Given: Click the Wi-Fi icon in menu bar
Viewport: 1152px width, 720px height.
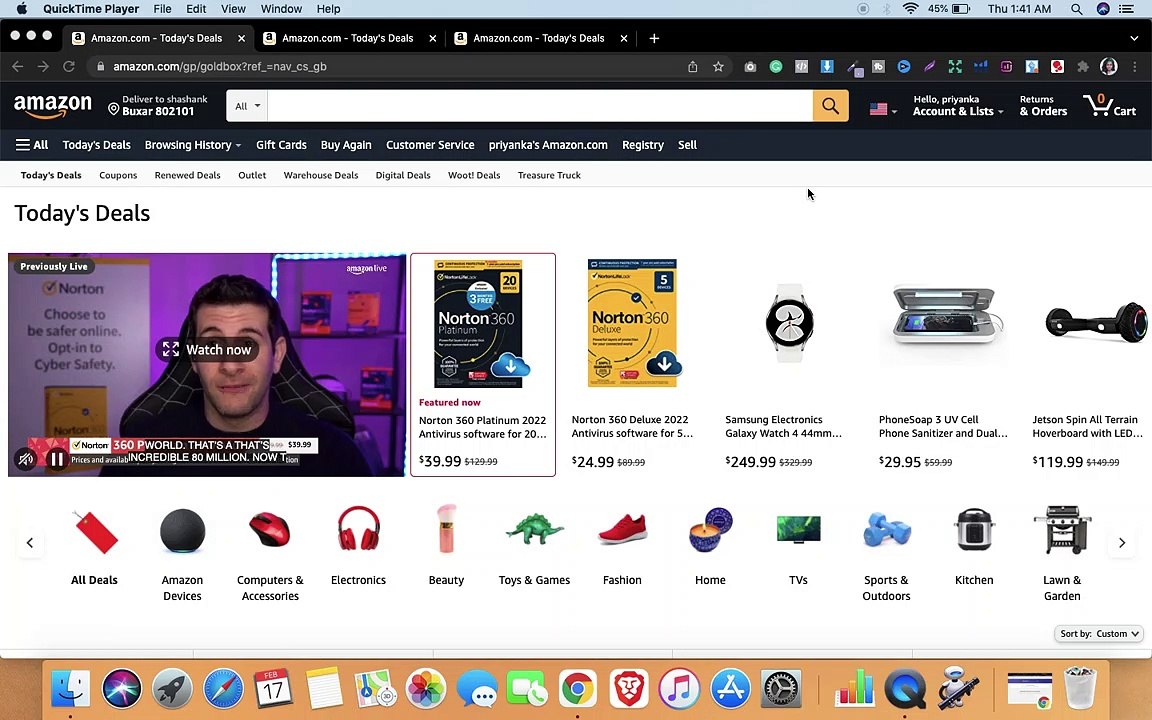Looking at the screenshot, I should point(910,9).
